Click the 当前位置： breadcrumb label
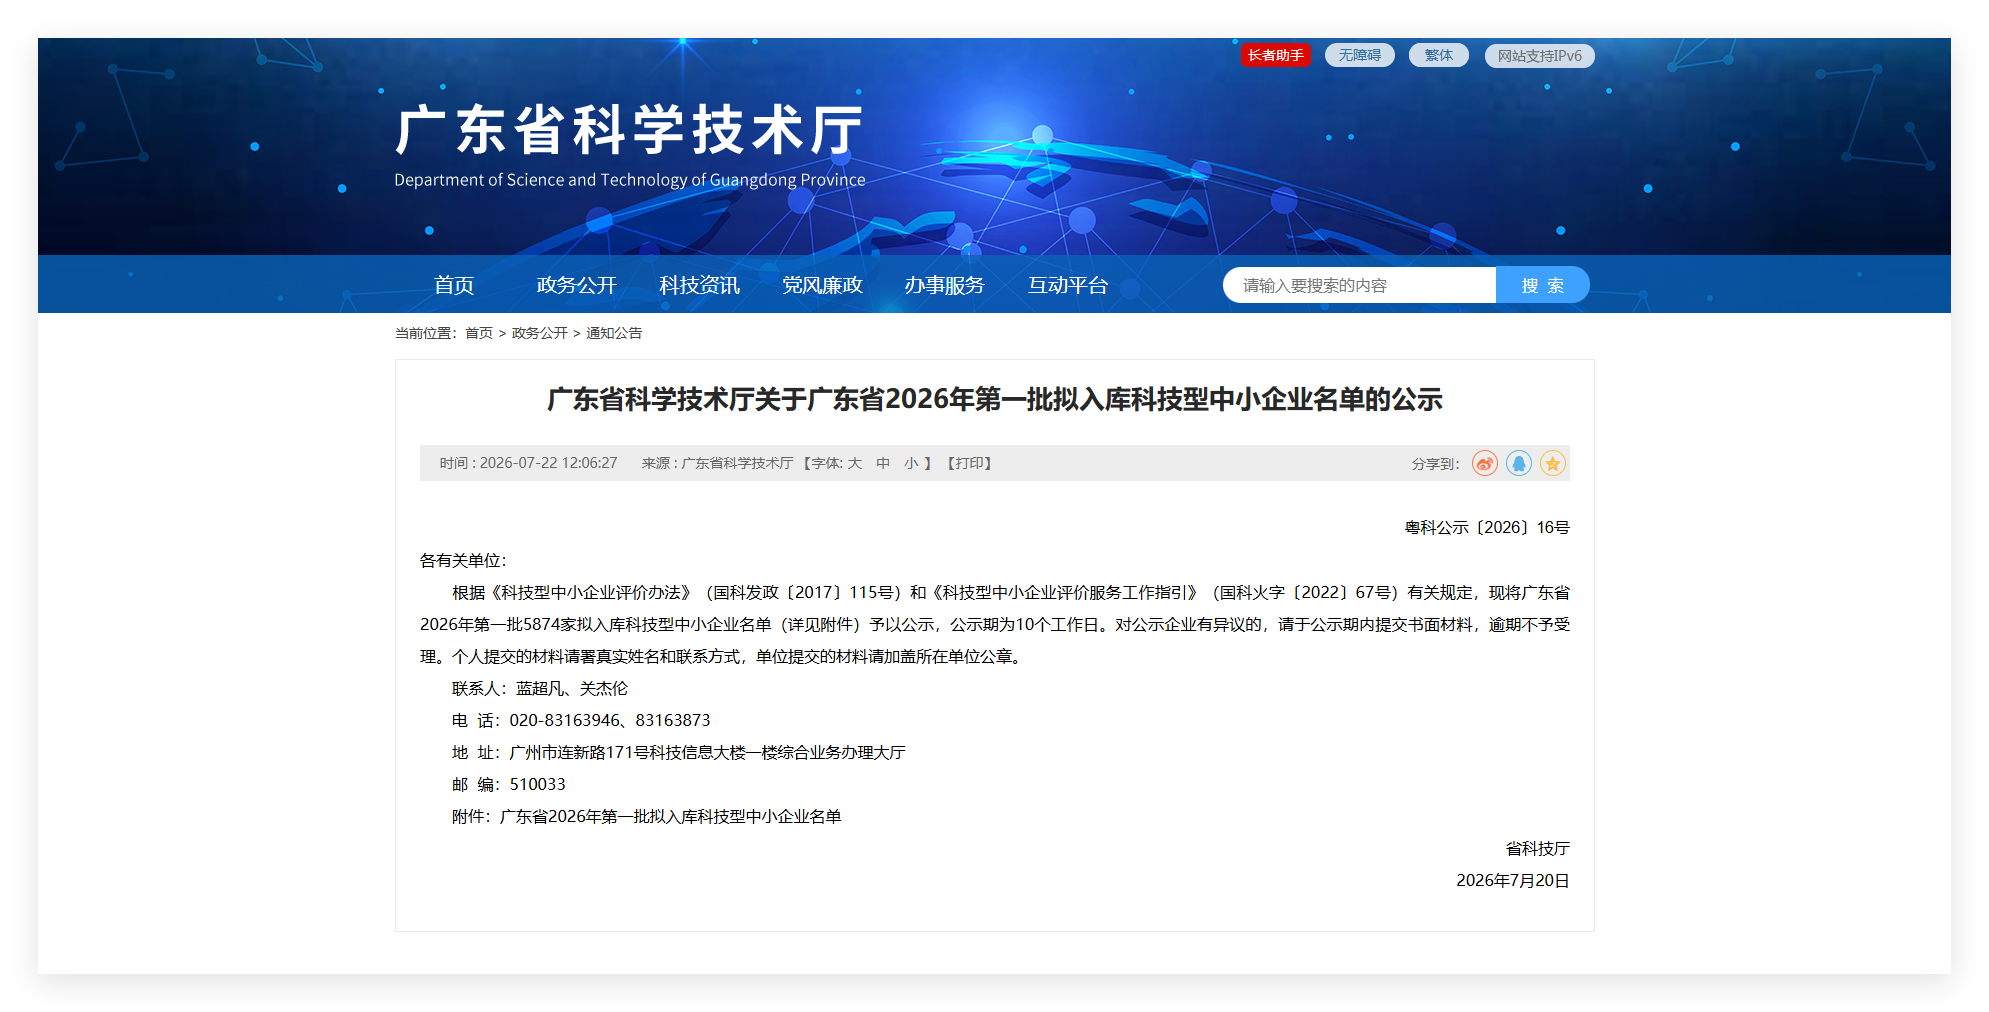The height and width of the screenshot is (1012, 1989). pos(426,333)
